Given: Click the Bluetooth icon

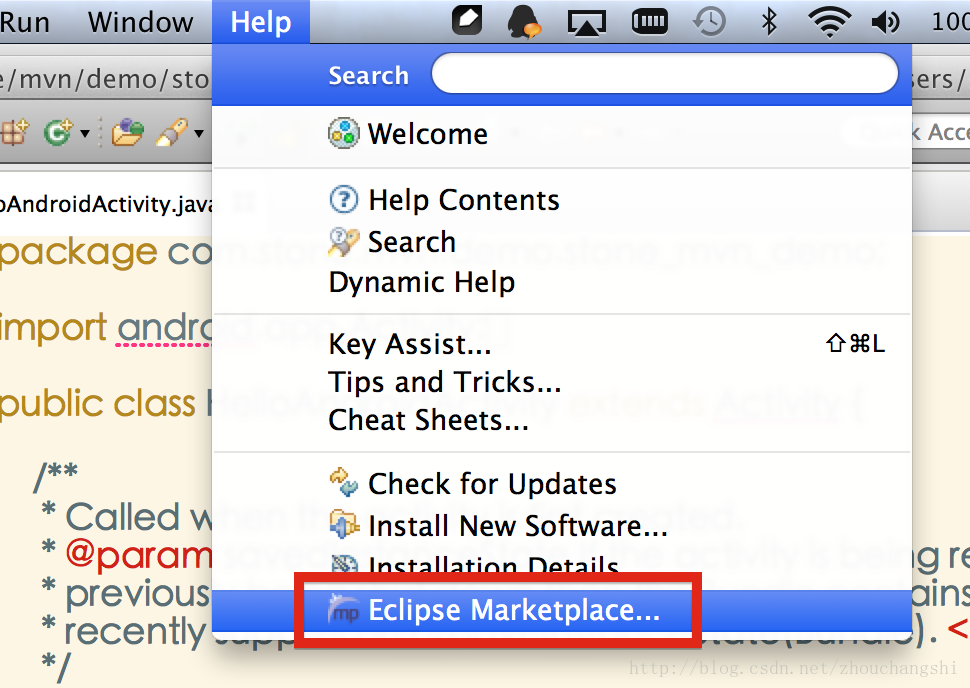Looking at the screenshot, I should pyautogui.click(x=769, y=22).
